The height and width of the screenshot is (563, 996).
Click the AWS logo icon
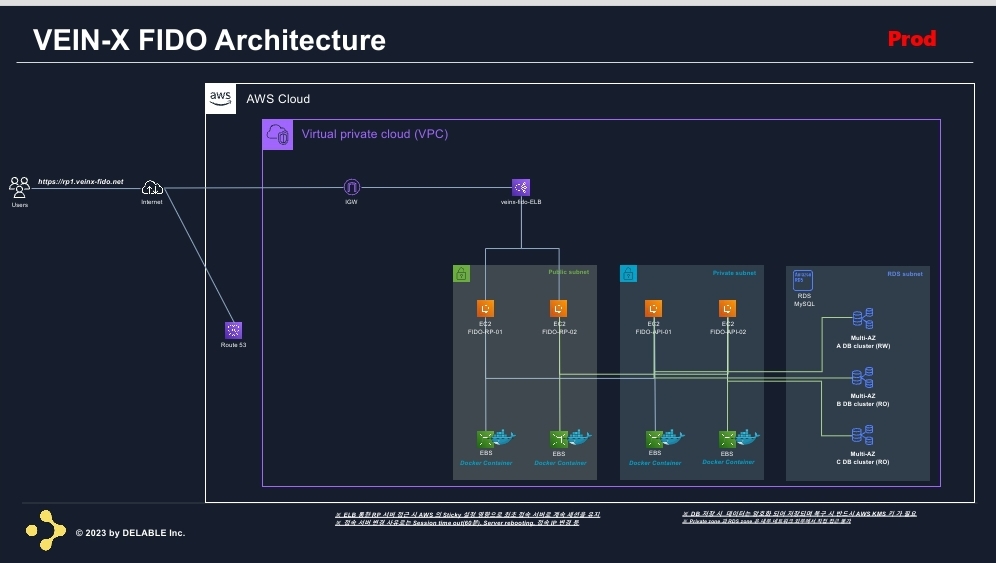click(220, 98)
